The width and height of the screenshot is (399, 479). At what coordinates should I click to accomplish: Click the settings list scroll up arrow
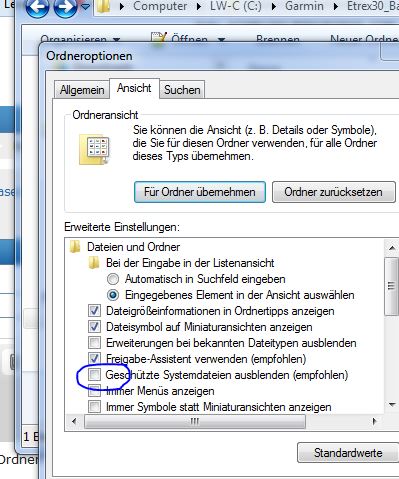(392, 248)
